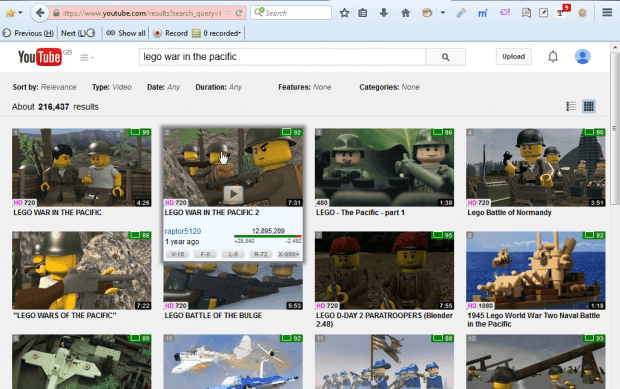This screenshot has height=389, width=620.
Task: Switch to grid view layout
Action: click(x=589, y=106)
